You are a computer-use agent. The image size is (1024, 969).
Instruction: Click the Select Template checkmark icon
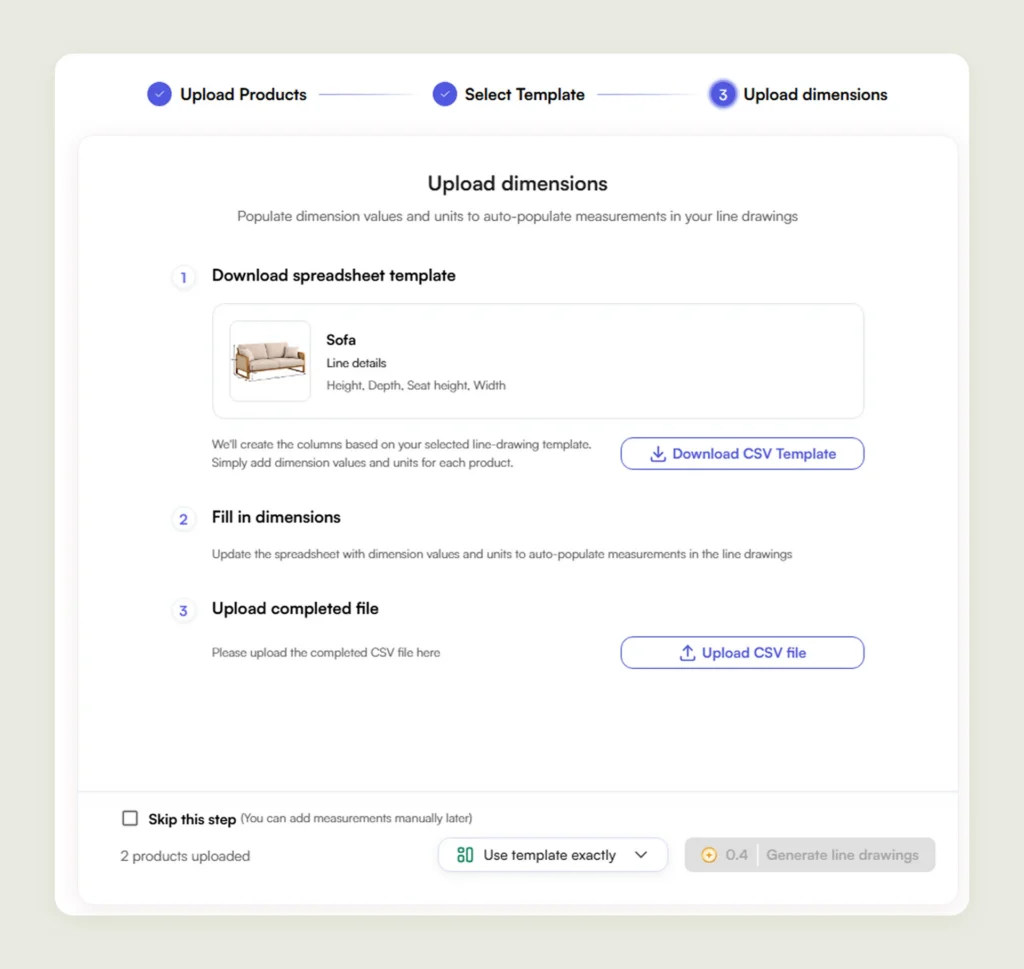tap(444, 94)
